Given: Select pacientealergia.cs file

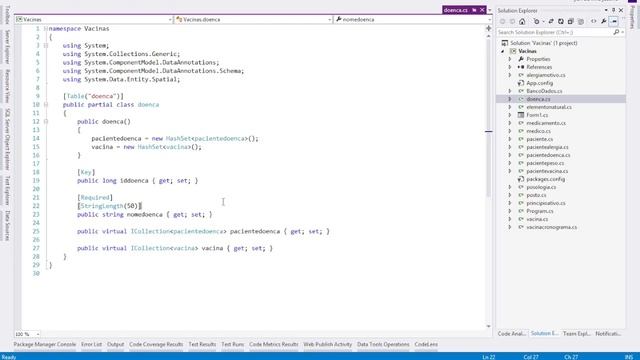Looking at the screenshot, I should click(x=547, y=147).
